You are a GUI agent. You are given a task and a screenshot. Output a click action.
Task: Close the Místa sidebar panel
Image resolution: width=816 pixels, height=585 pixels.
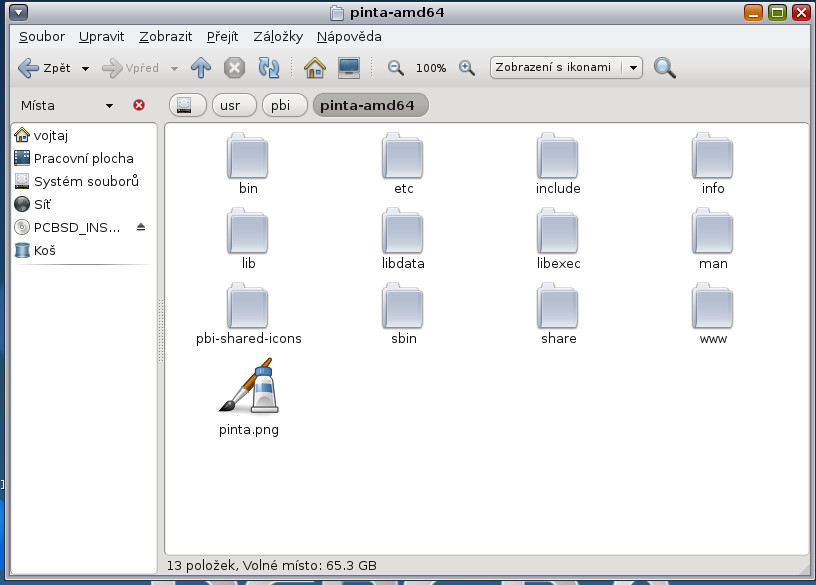coord(139,105)
